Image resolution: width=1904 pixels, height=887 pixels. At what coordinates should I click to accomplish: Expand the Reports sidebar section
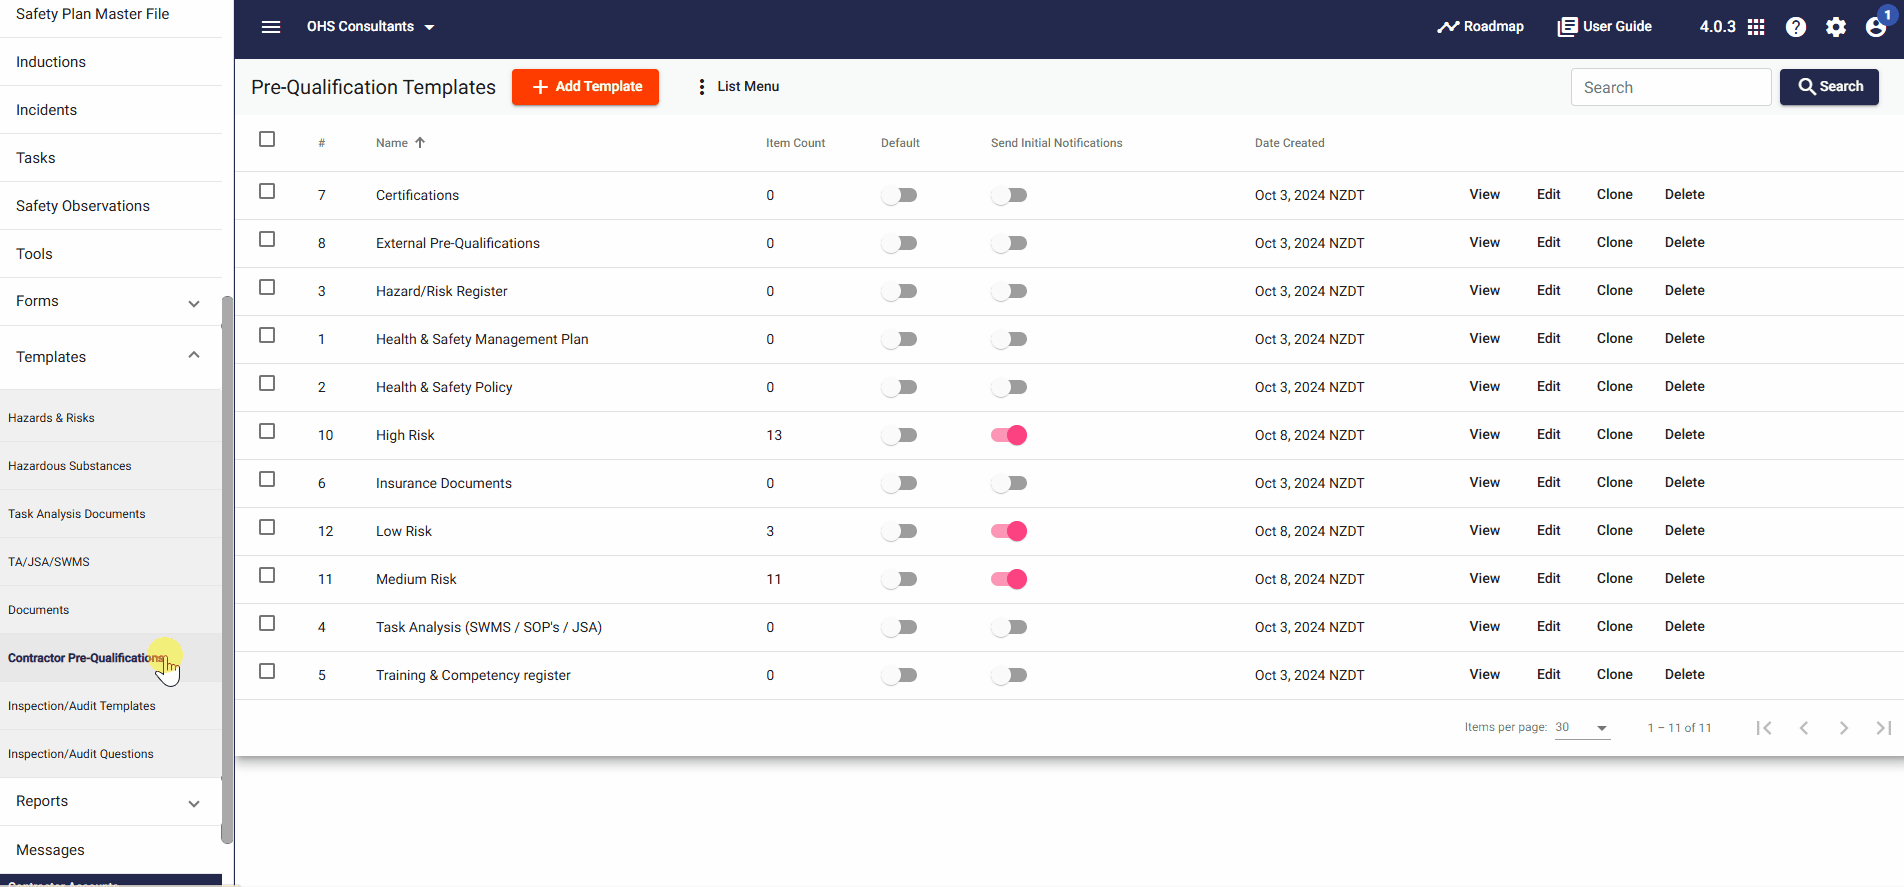point(111,802)
